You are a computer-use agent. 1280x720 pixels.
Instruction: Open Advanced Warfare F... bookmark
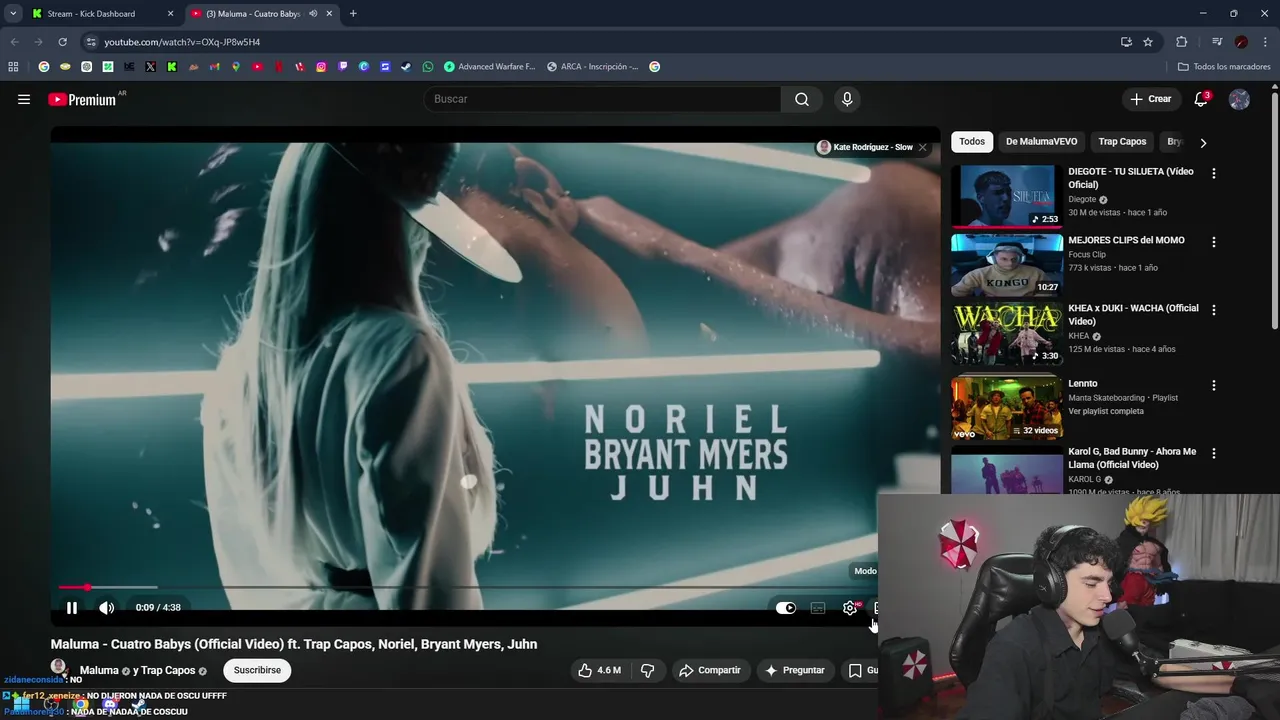pos(489,67)
